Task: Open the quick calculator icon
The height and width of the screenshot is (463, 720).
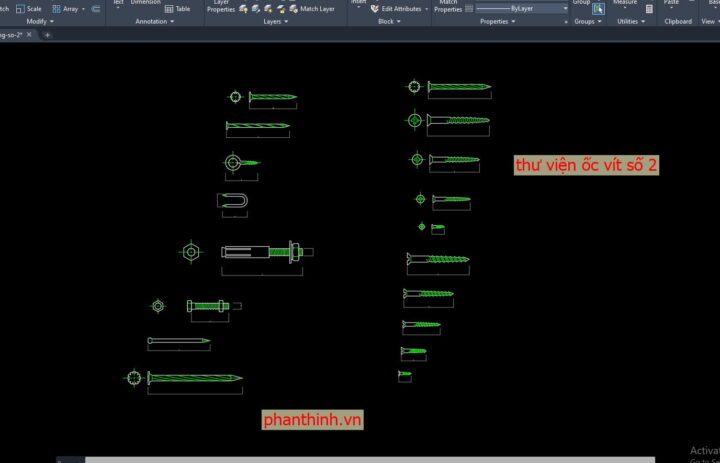Action: (649, 9)
